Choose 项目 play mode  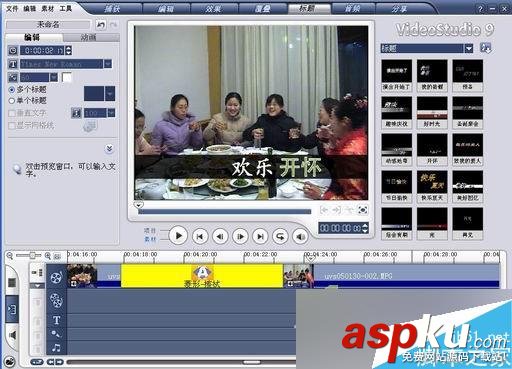tap(150, 230)
